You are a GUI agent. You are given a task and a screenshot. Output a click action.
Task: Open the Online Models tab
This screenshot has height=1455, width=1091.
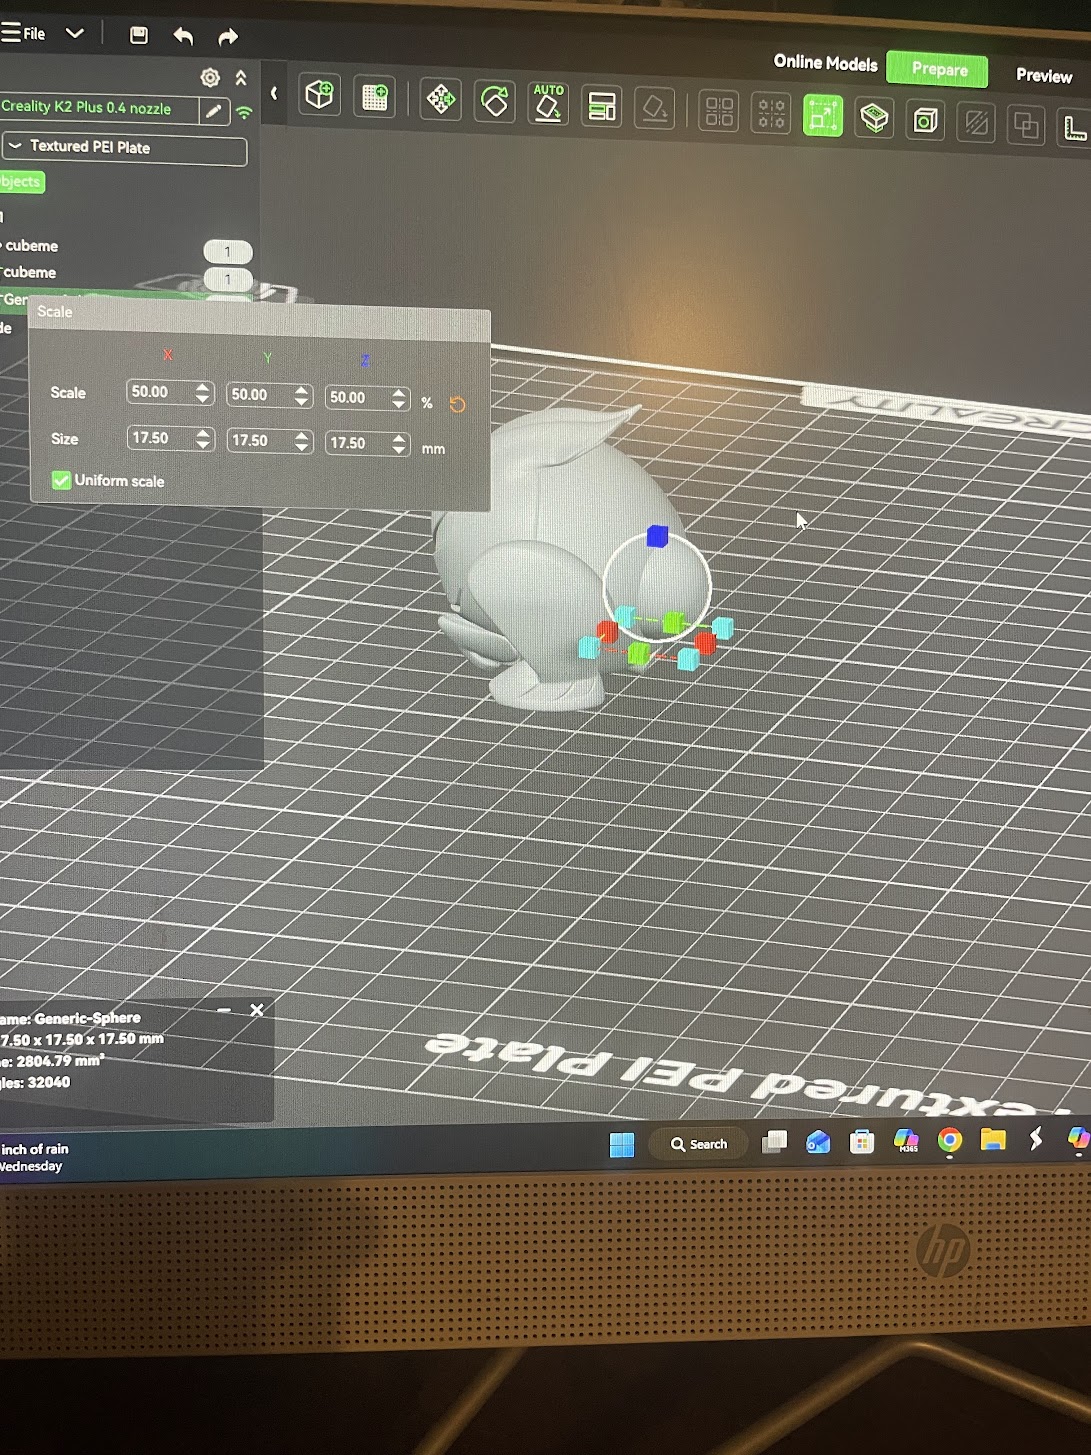click(x=825, y=62)
